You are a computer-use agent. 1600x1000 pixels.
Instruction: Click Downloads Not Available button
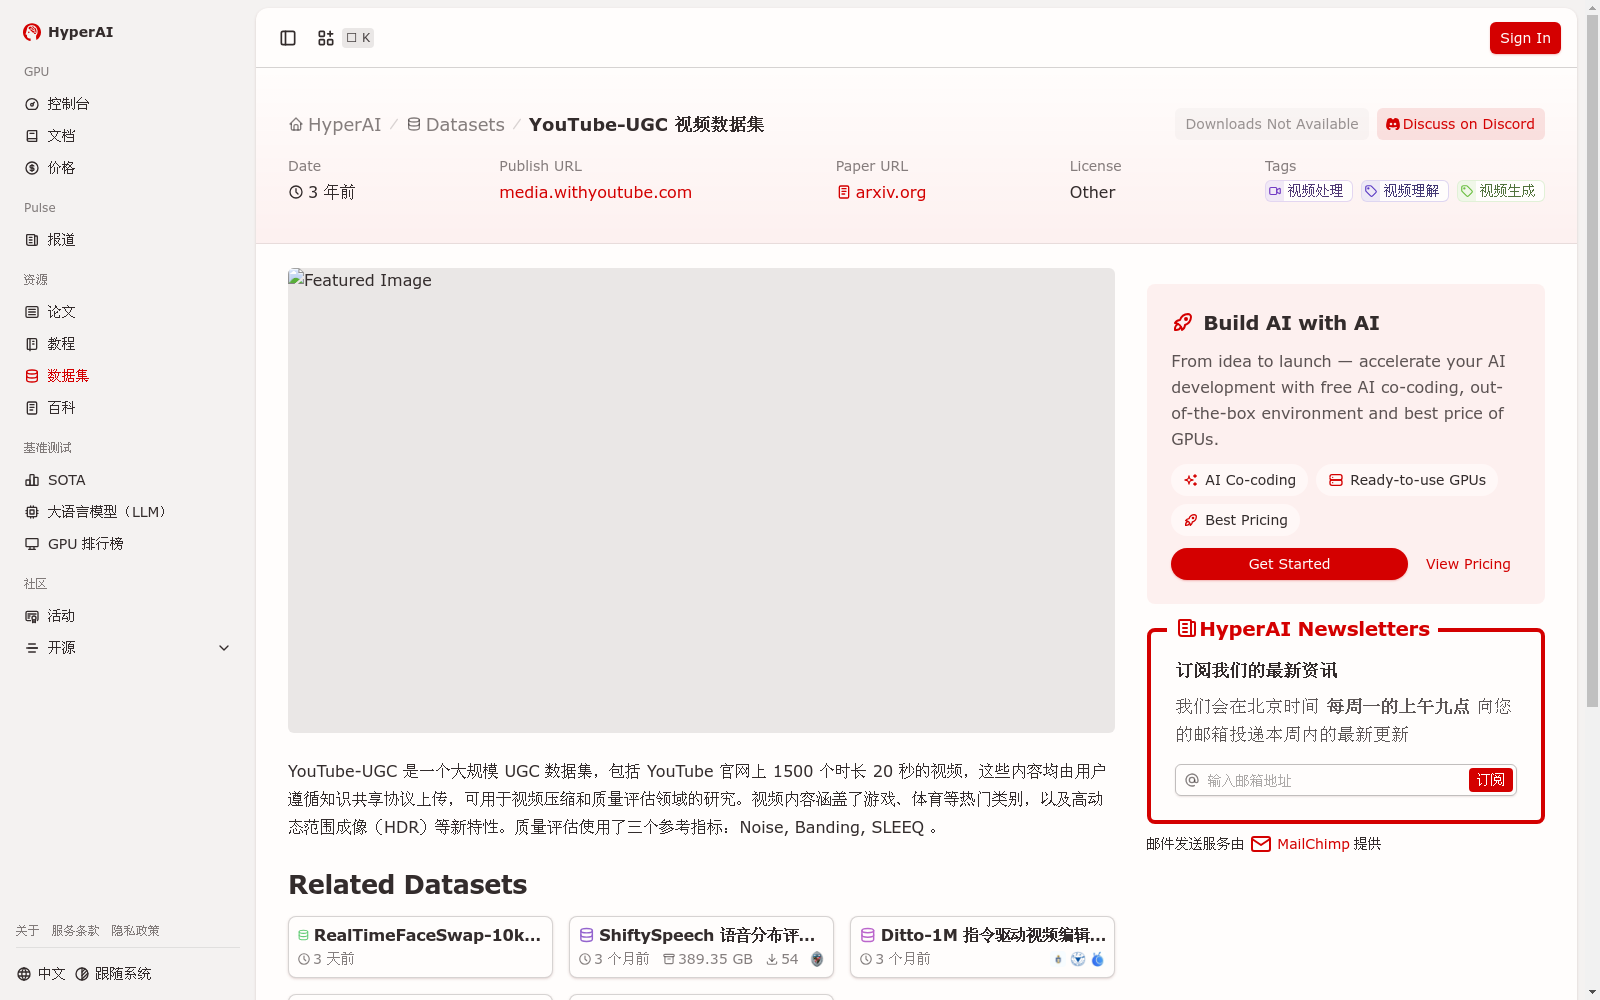1272,124
